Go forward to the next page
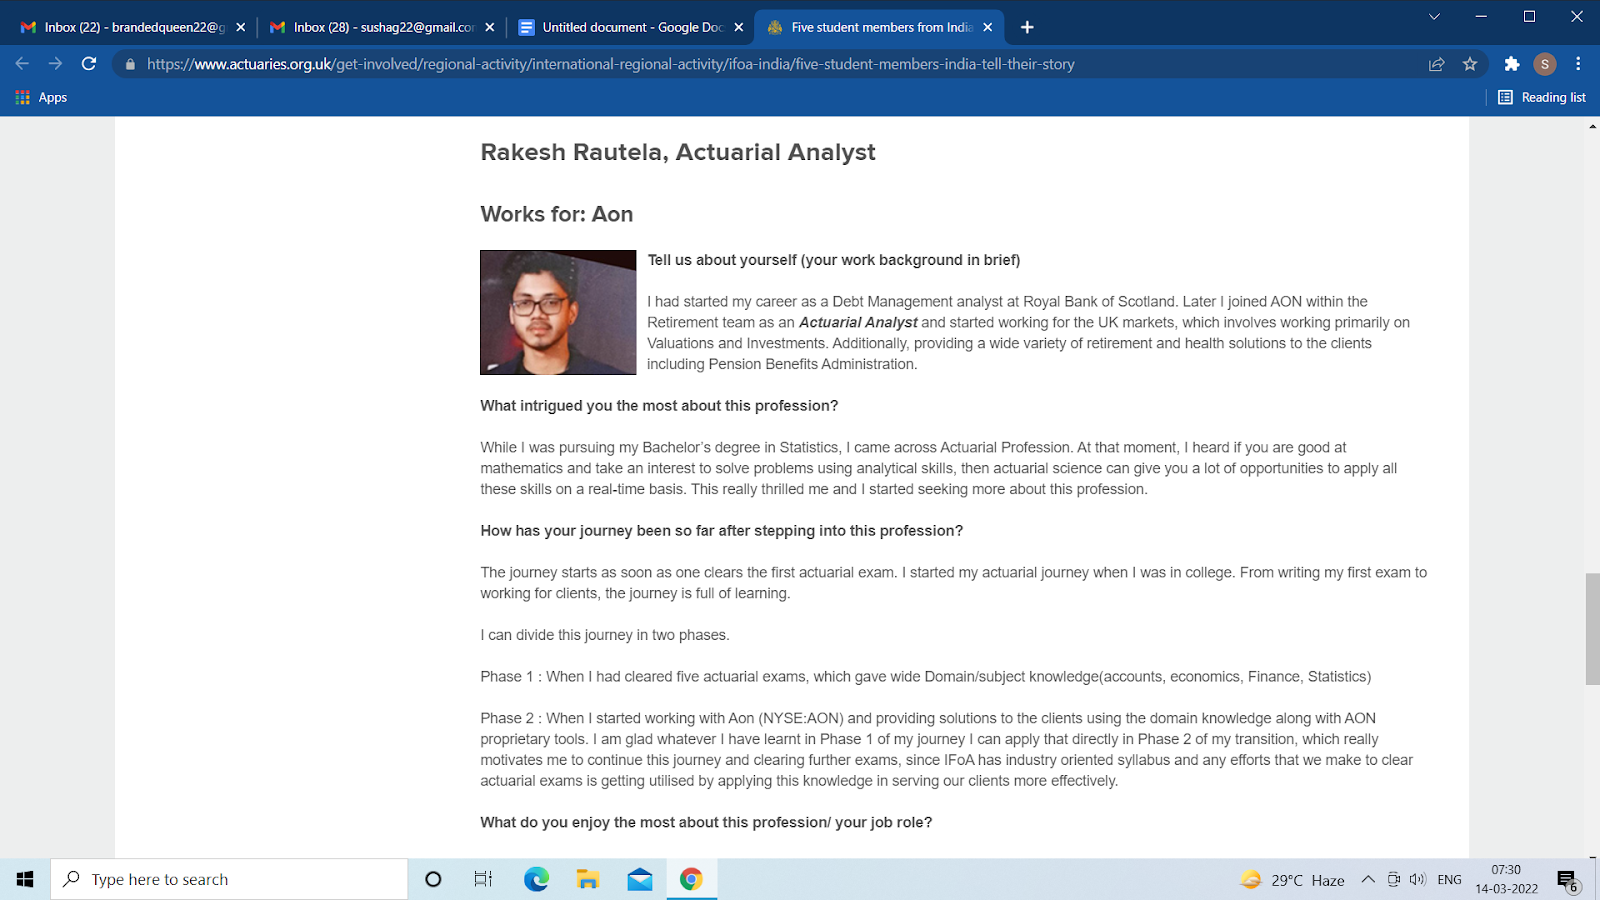 [x=56, y=64]
